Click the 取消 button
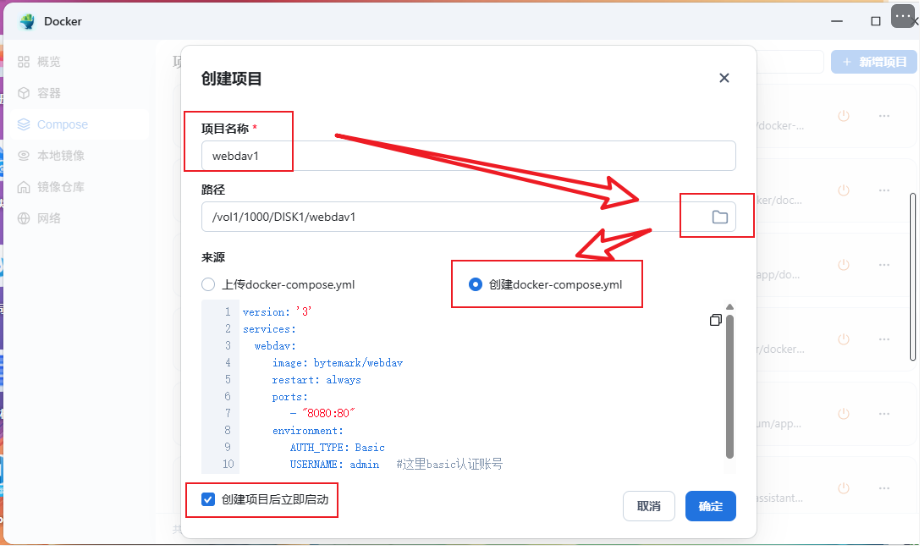The width and height of the screenshot is (920, 546). click(649, 506)
